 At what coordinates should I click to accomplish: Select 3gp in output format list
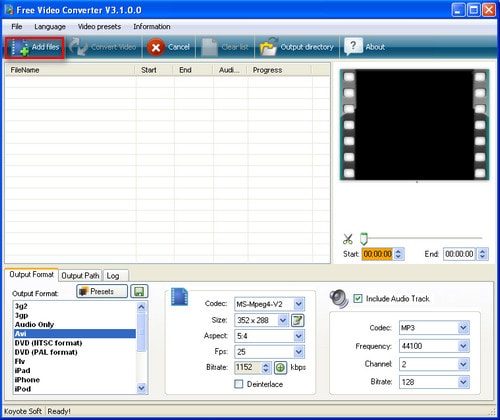click(75, 315)
